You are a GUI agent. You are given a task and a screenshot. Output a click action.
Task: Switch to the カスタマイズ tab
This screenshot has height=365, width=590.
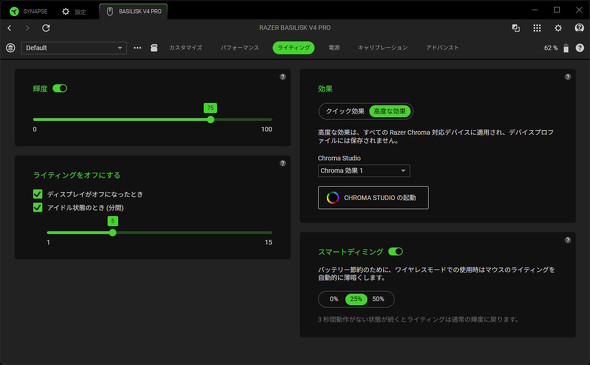click(x=186, y=48)
